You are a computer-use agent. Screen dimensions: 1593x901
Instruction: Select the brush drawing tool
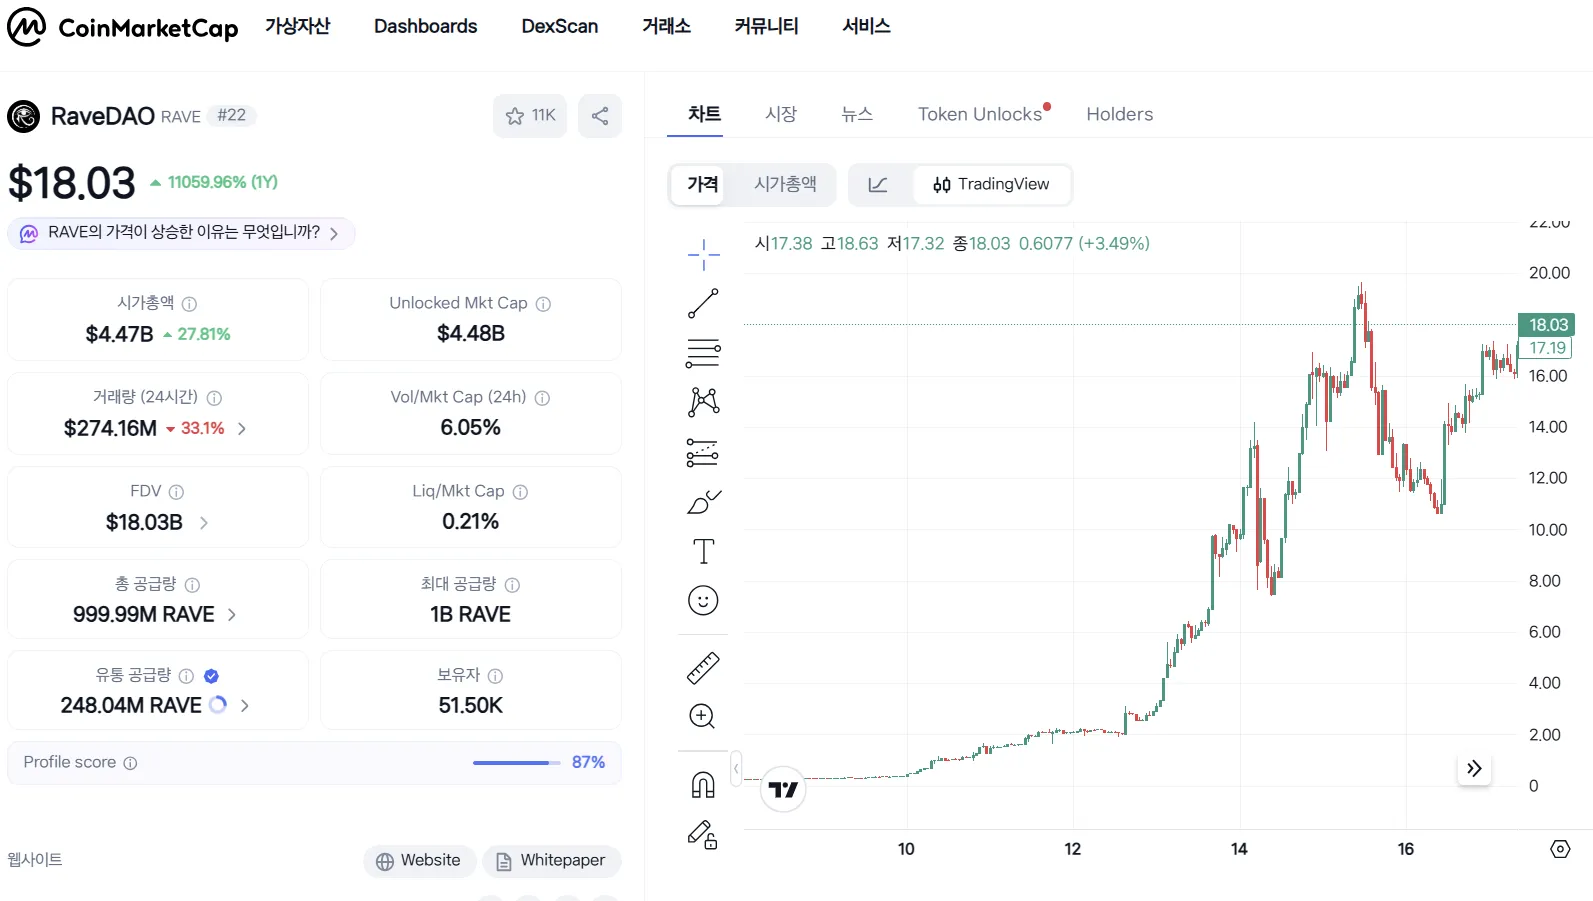(x=703, y=502)
